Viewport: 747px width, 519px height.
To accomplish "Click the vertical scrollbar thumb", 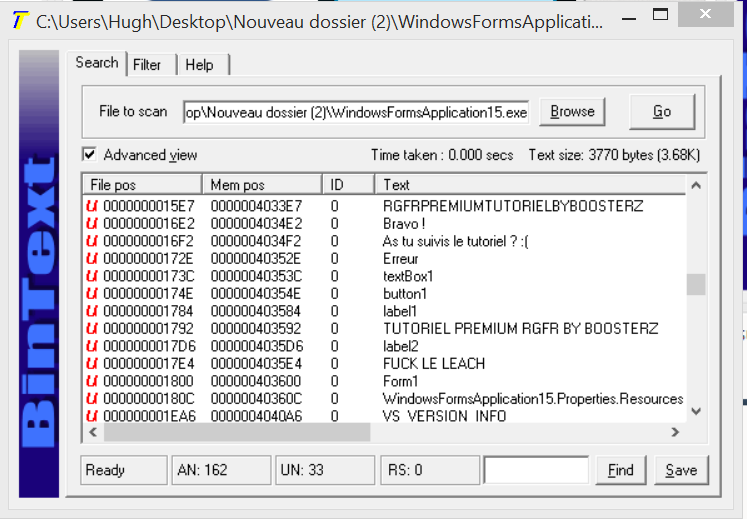I will point(696,285).
